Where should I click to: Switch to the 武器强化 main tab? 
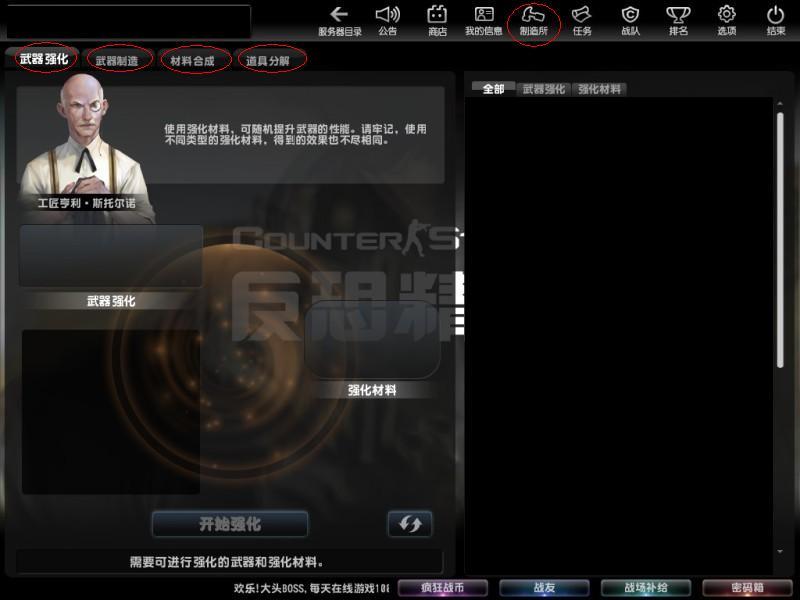pos(44,59)
